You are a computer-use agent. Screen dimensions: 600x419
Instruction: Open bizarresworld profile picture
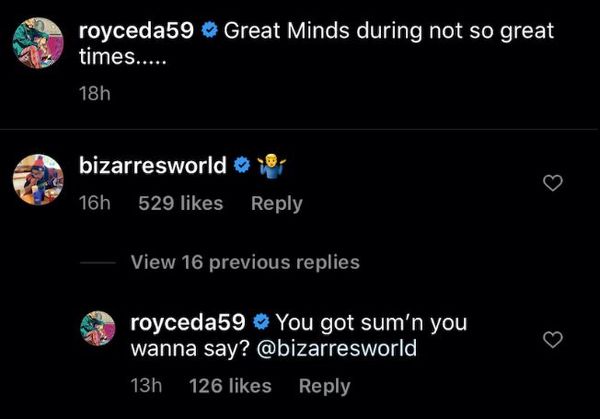tap(38, 180)
